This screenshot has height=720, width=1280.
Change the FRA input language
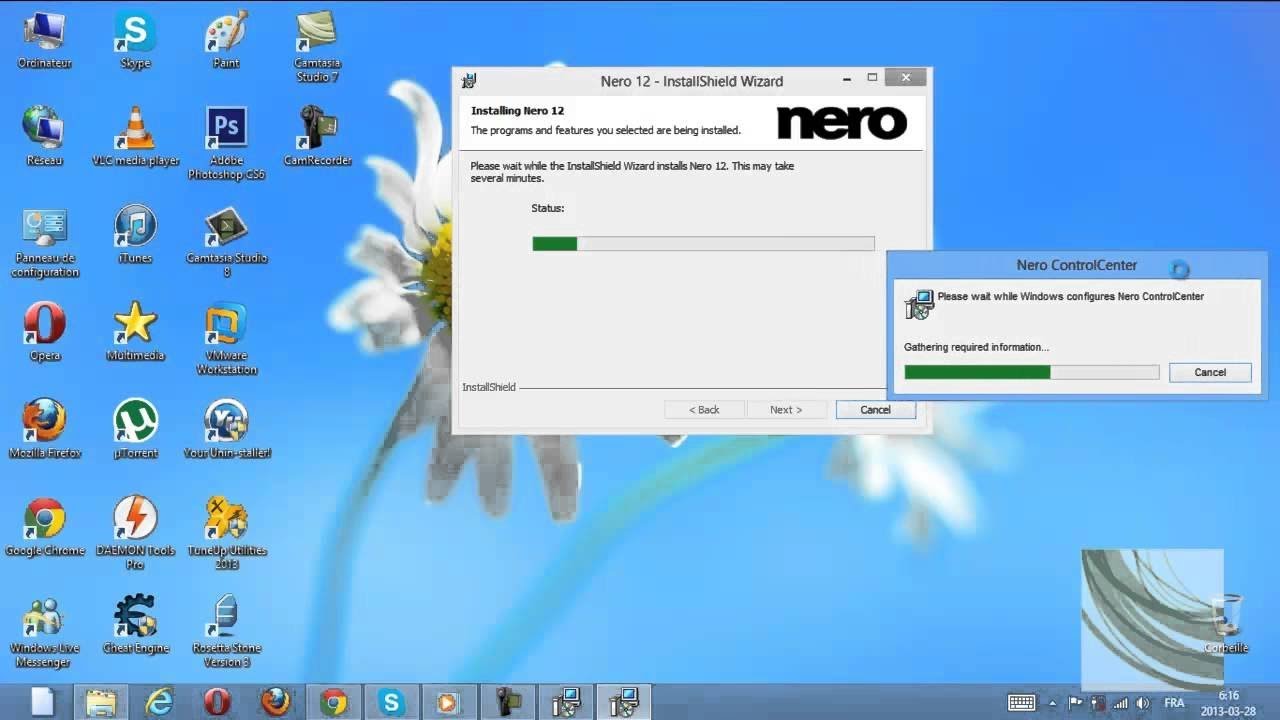coord(1174,703)
